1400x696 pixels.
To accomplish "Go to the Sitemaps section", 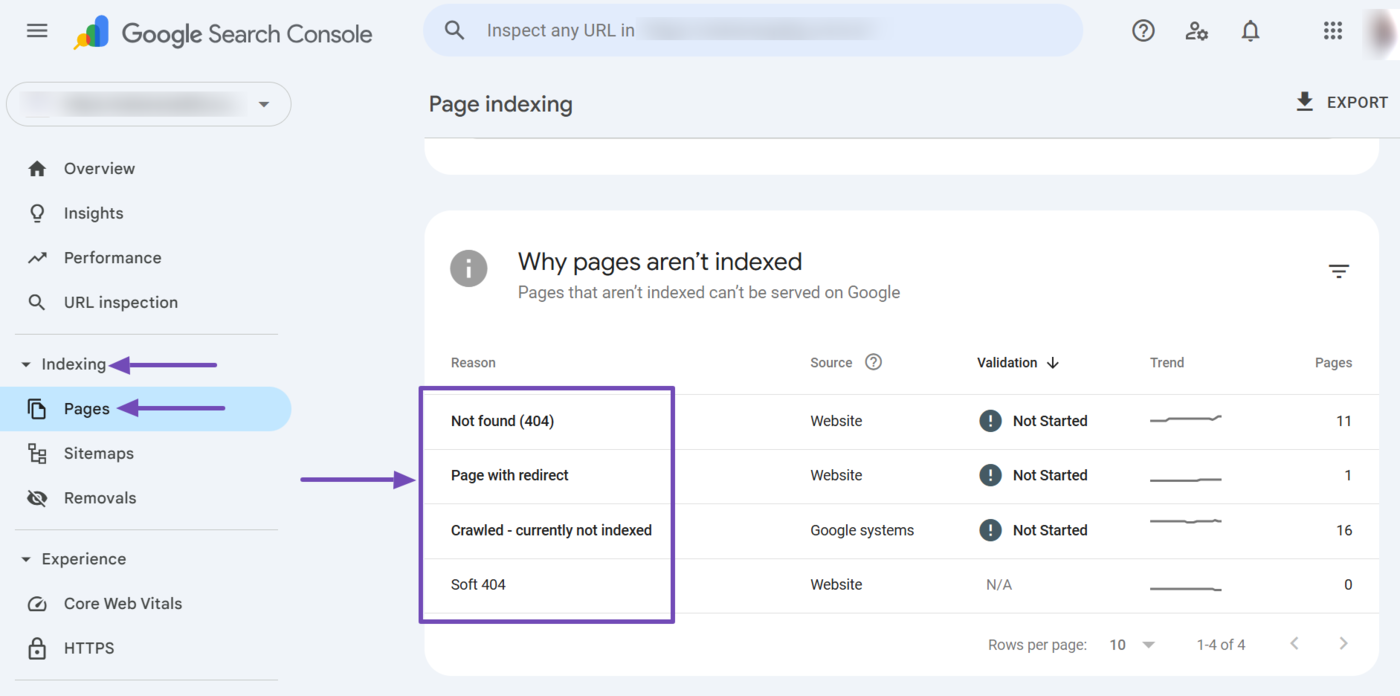I will pyautogui.click(x=98, y=453).
